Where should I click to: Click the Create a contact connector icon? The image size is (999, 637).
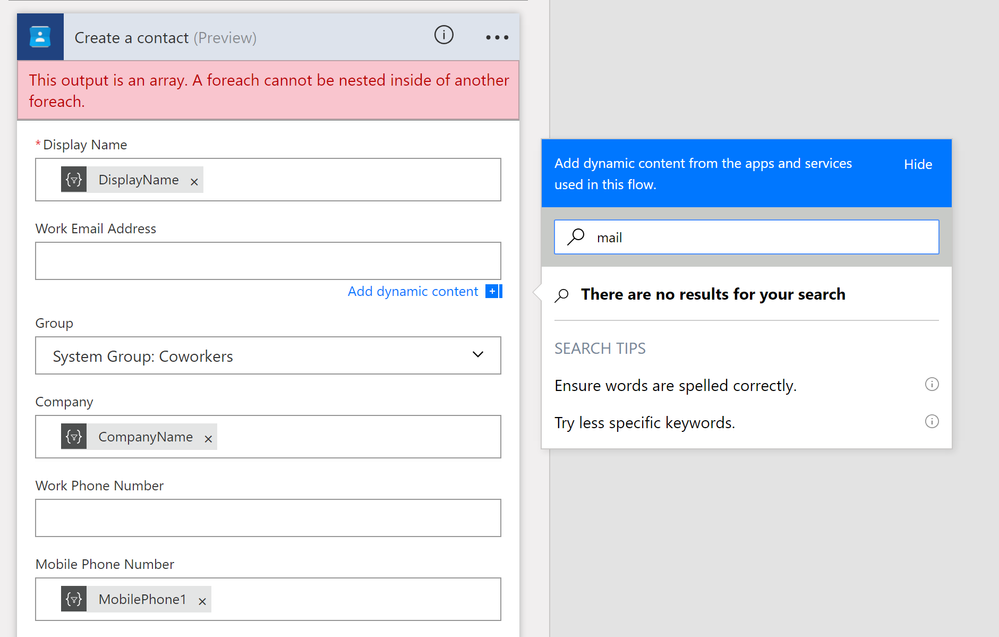tap(39, 36)
